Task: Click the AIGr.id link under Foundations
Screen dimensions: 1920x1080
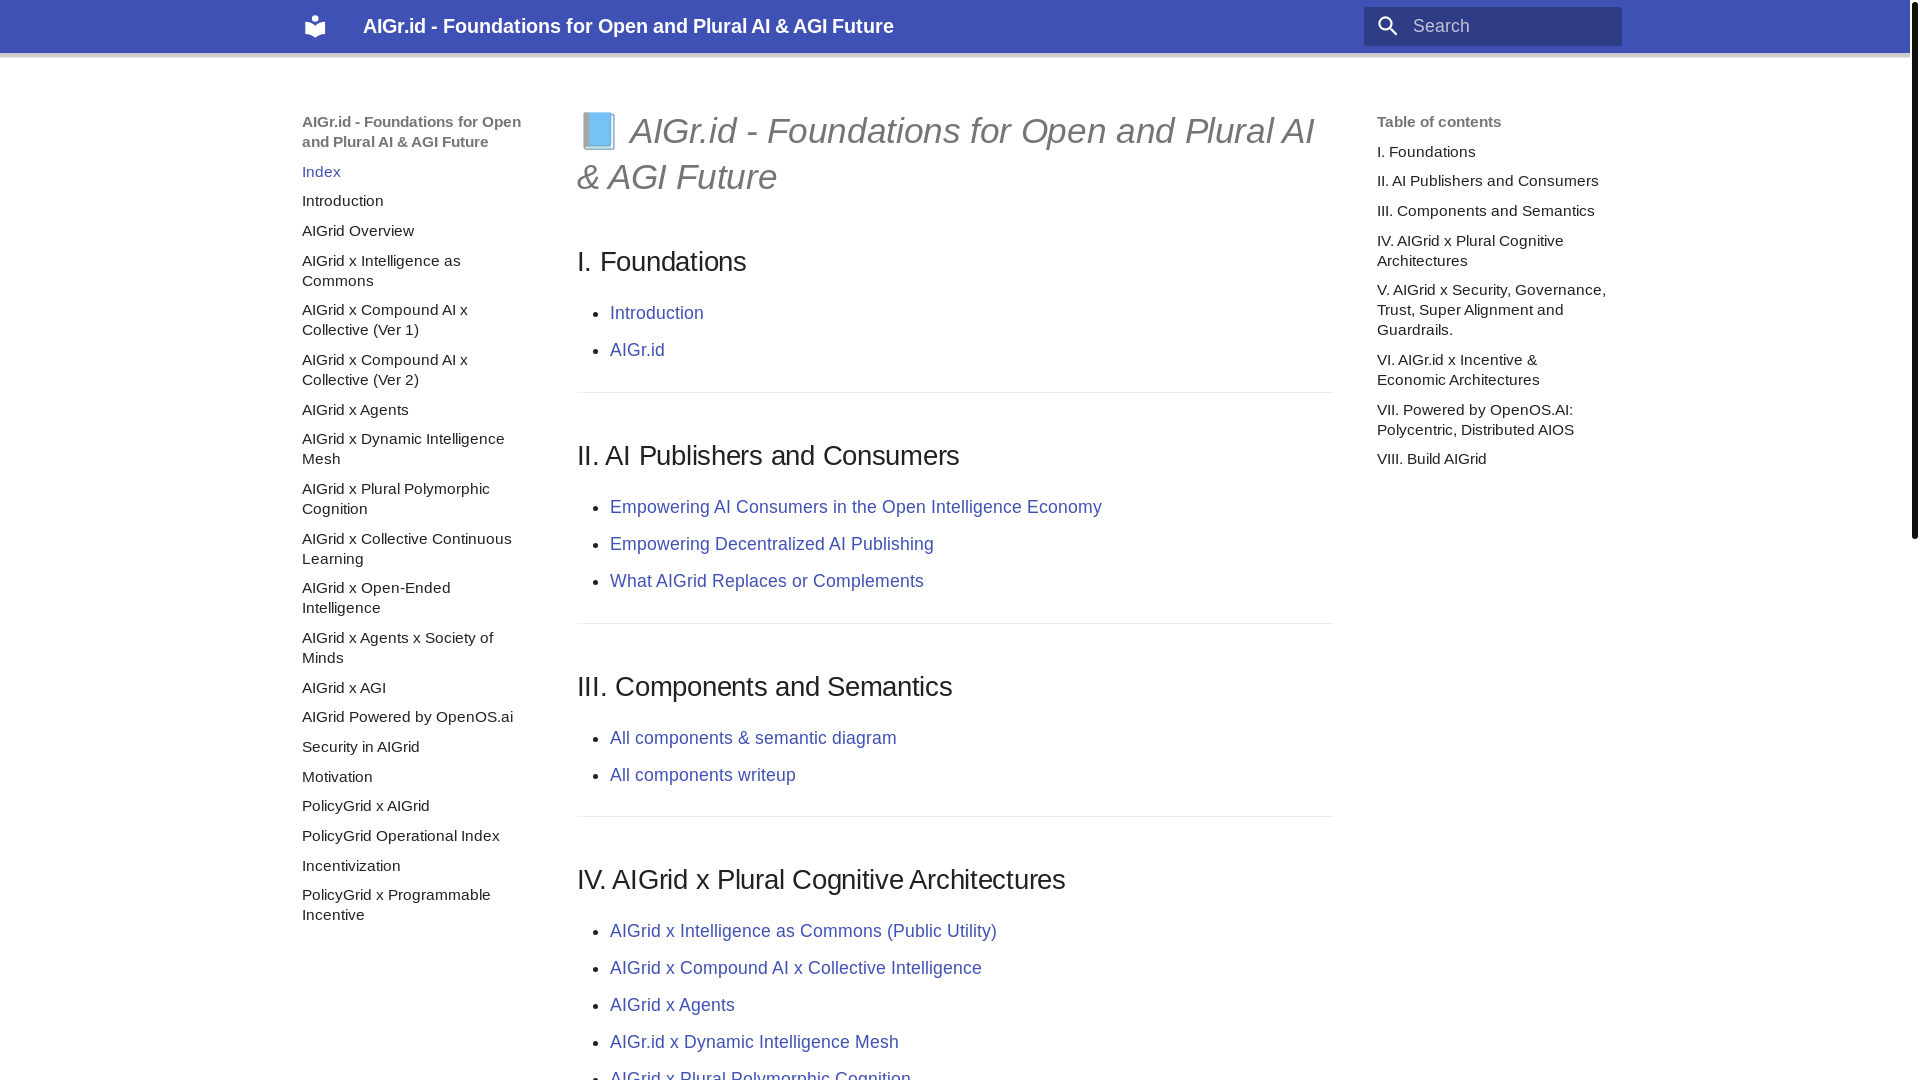Action: coord(637,350)
